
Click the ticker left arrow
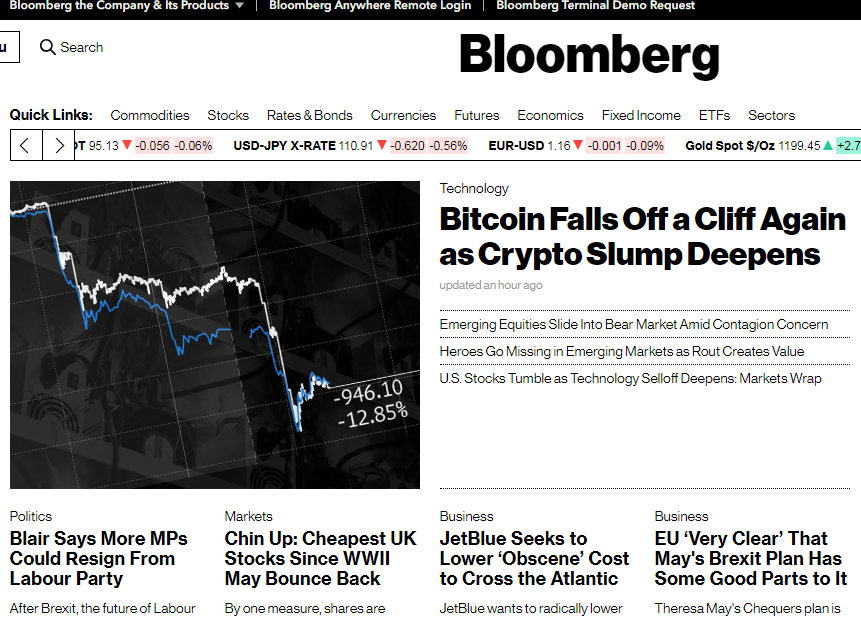pos(25,145)
